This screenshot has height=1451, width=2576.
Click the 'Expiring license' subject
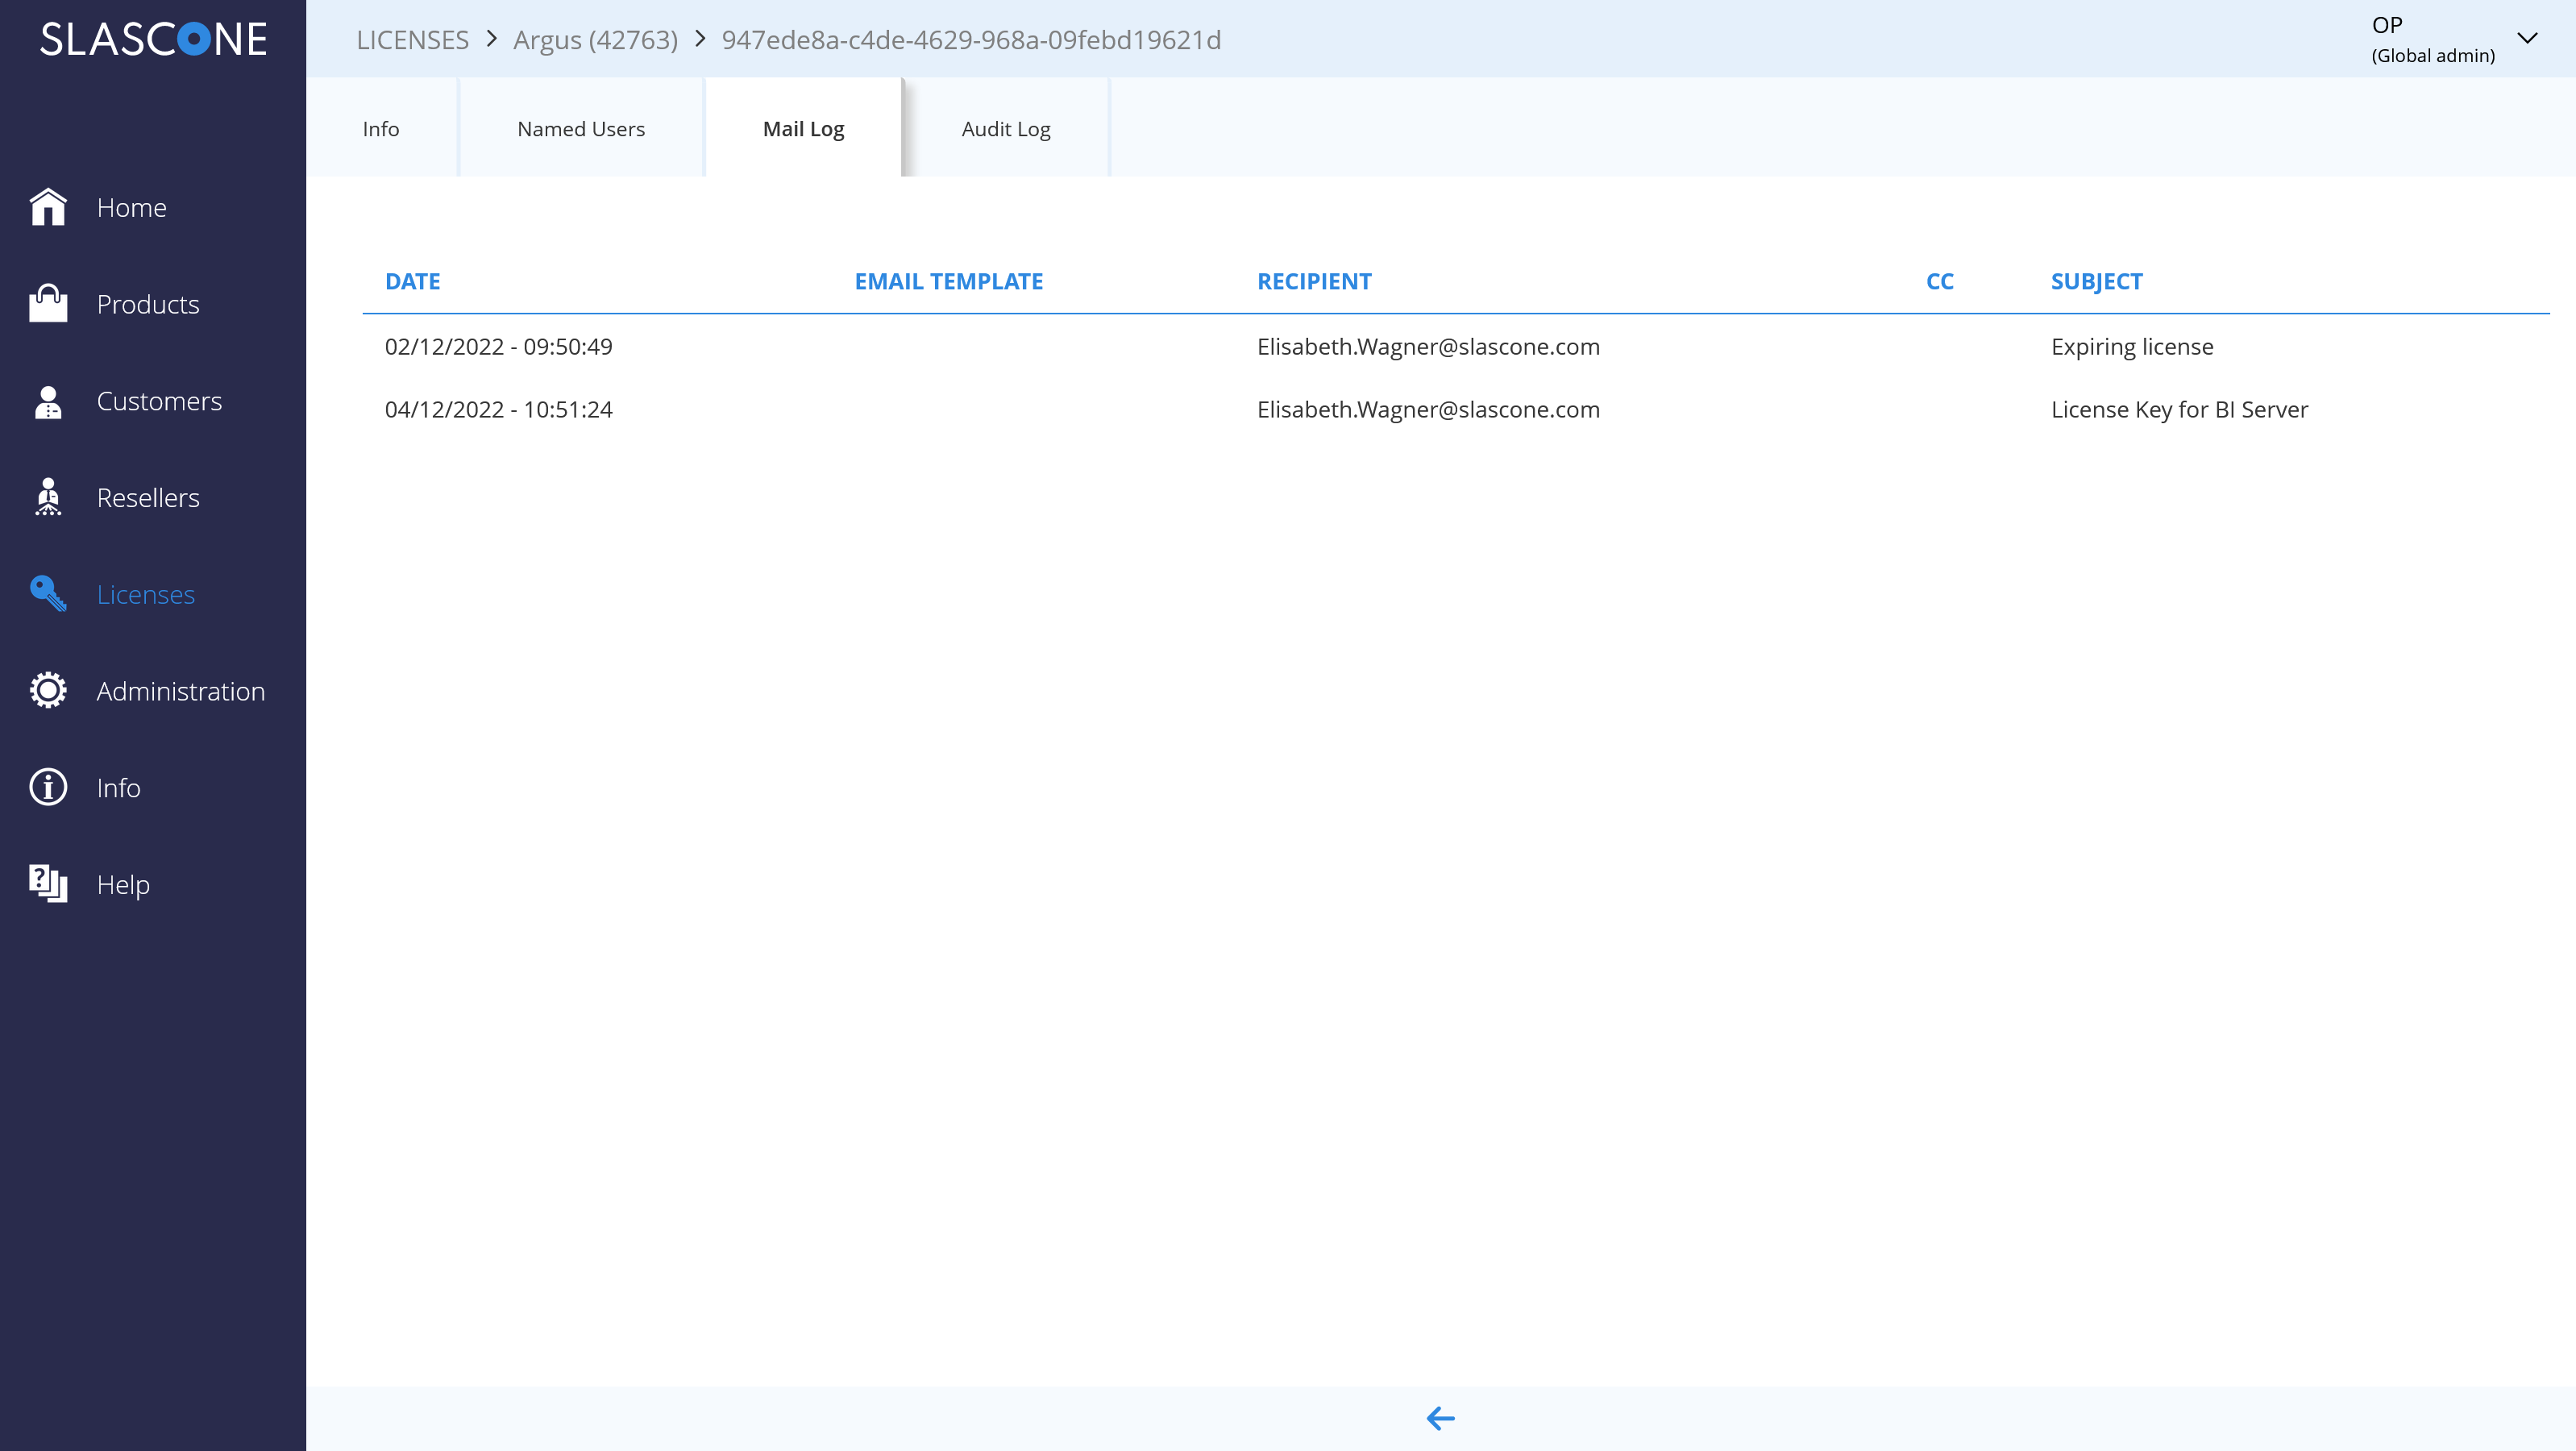point(2132,346)
